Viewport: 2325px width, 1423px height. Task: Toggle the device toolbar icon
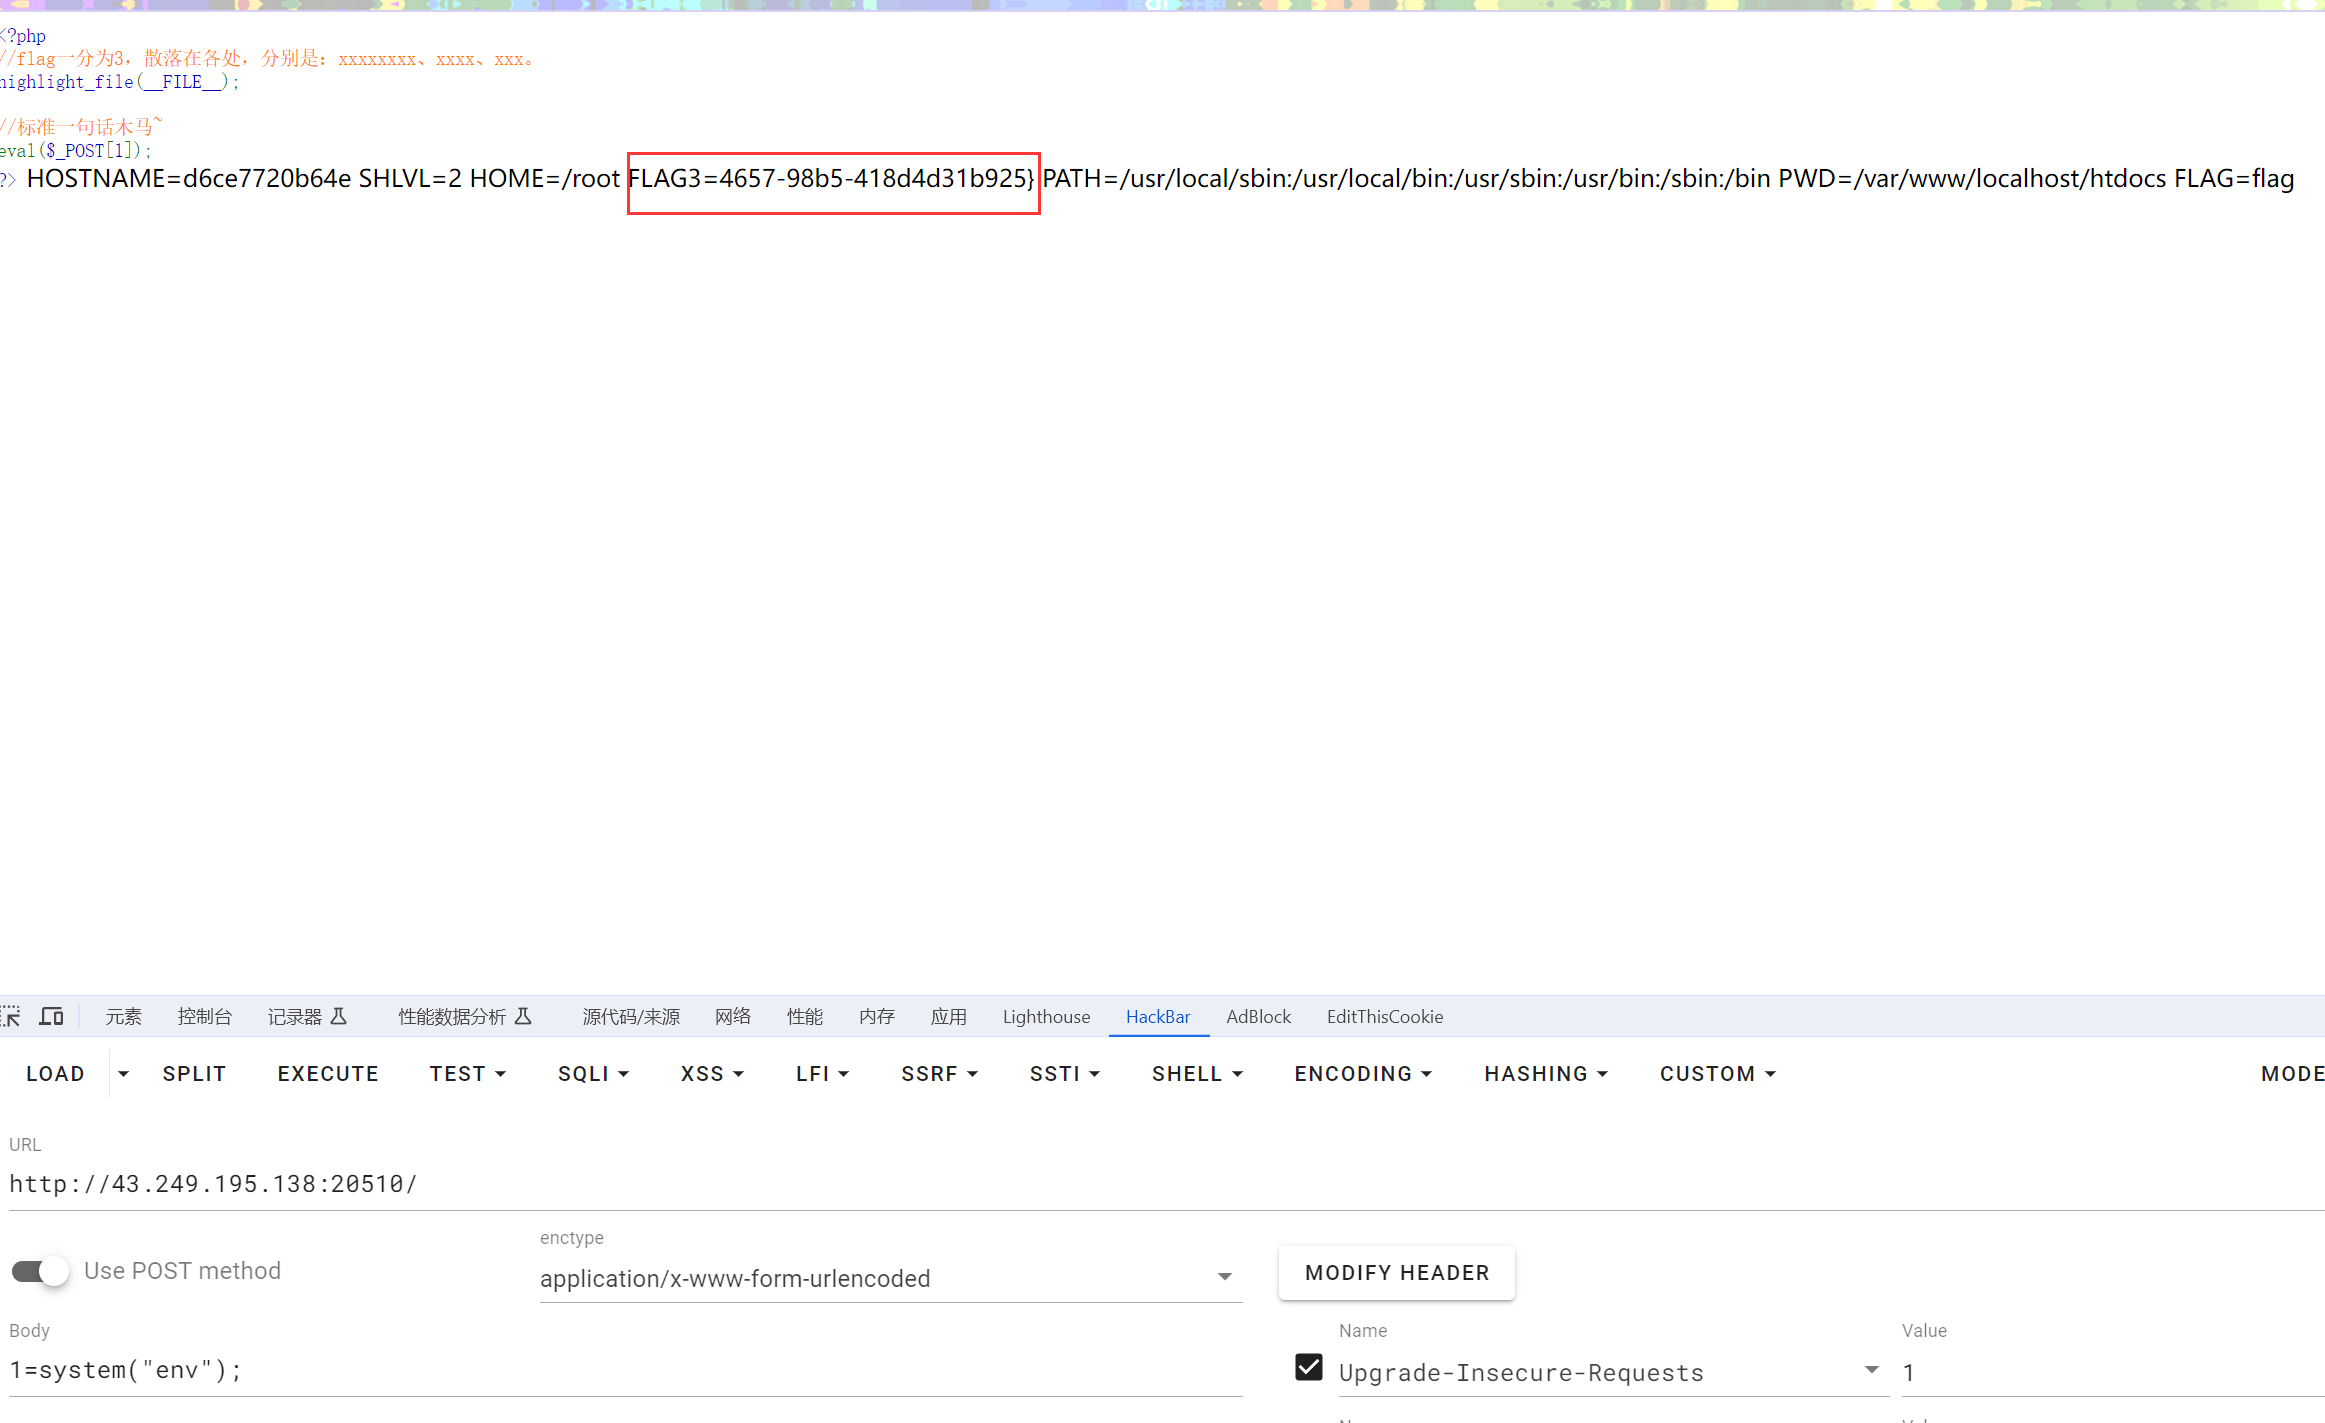51,1016
